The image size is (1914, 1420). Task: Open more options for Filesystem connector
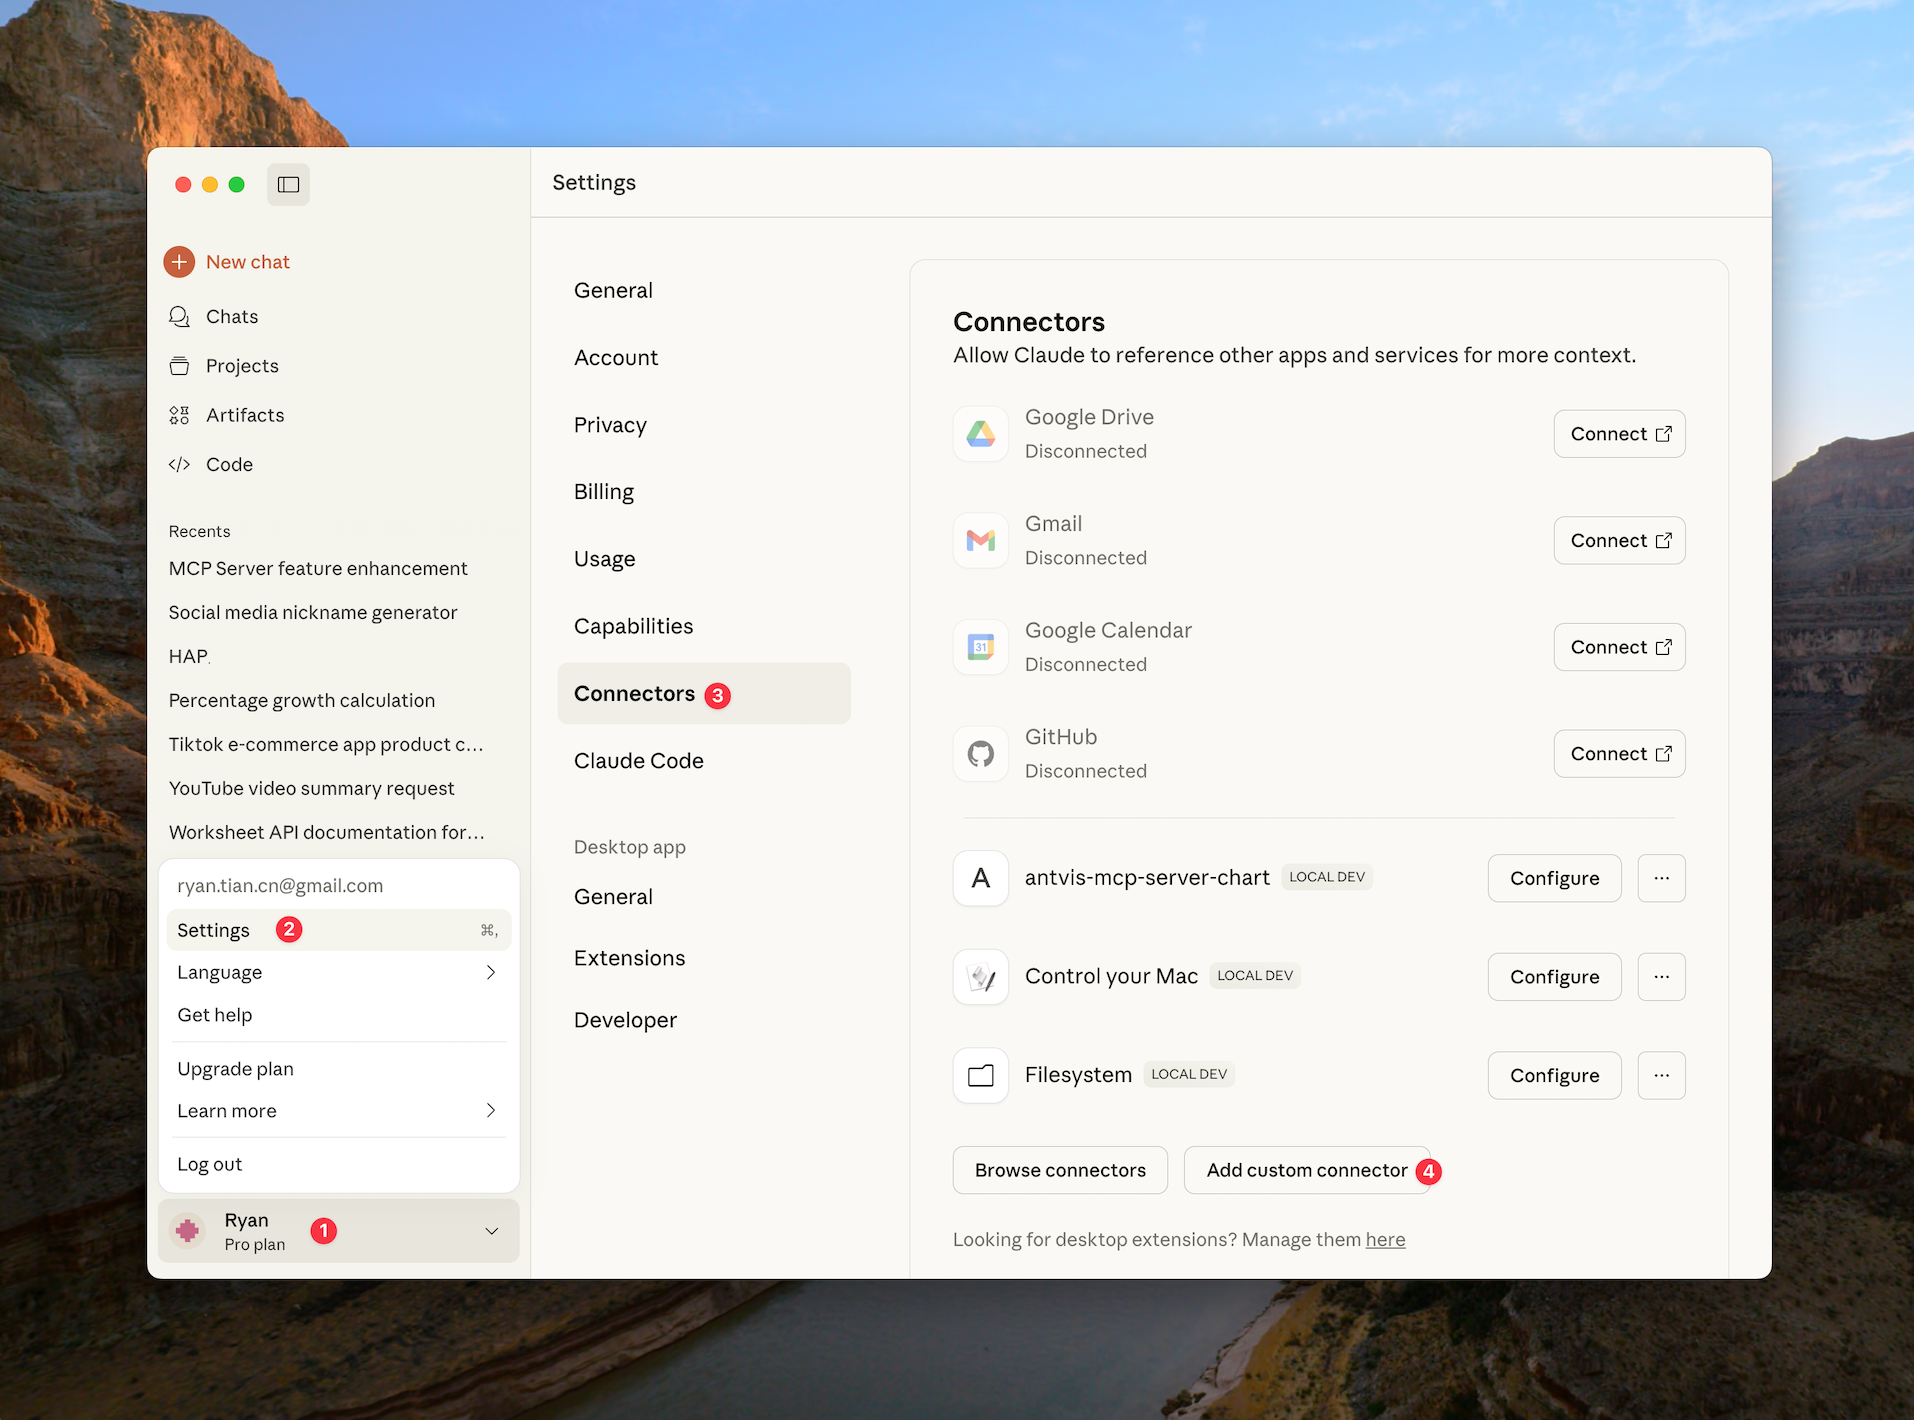tap(1661, 1075)
